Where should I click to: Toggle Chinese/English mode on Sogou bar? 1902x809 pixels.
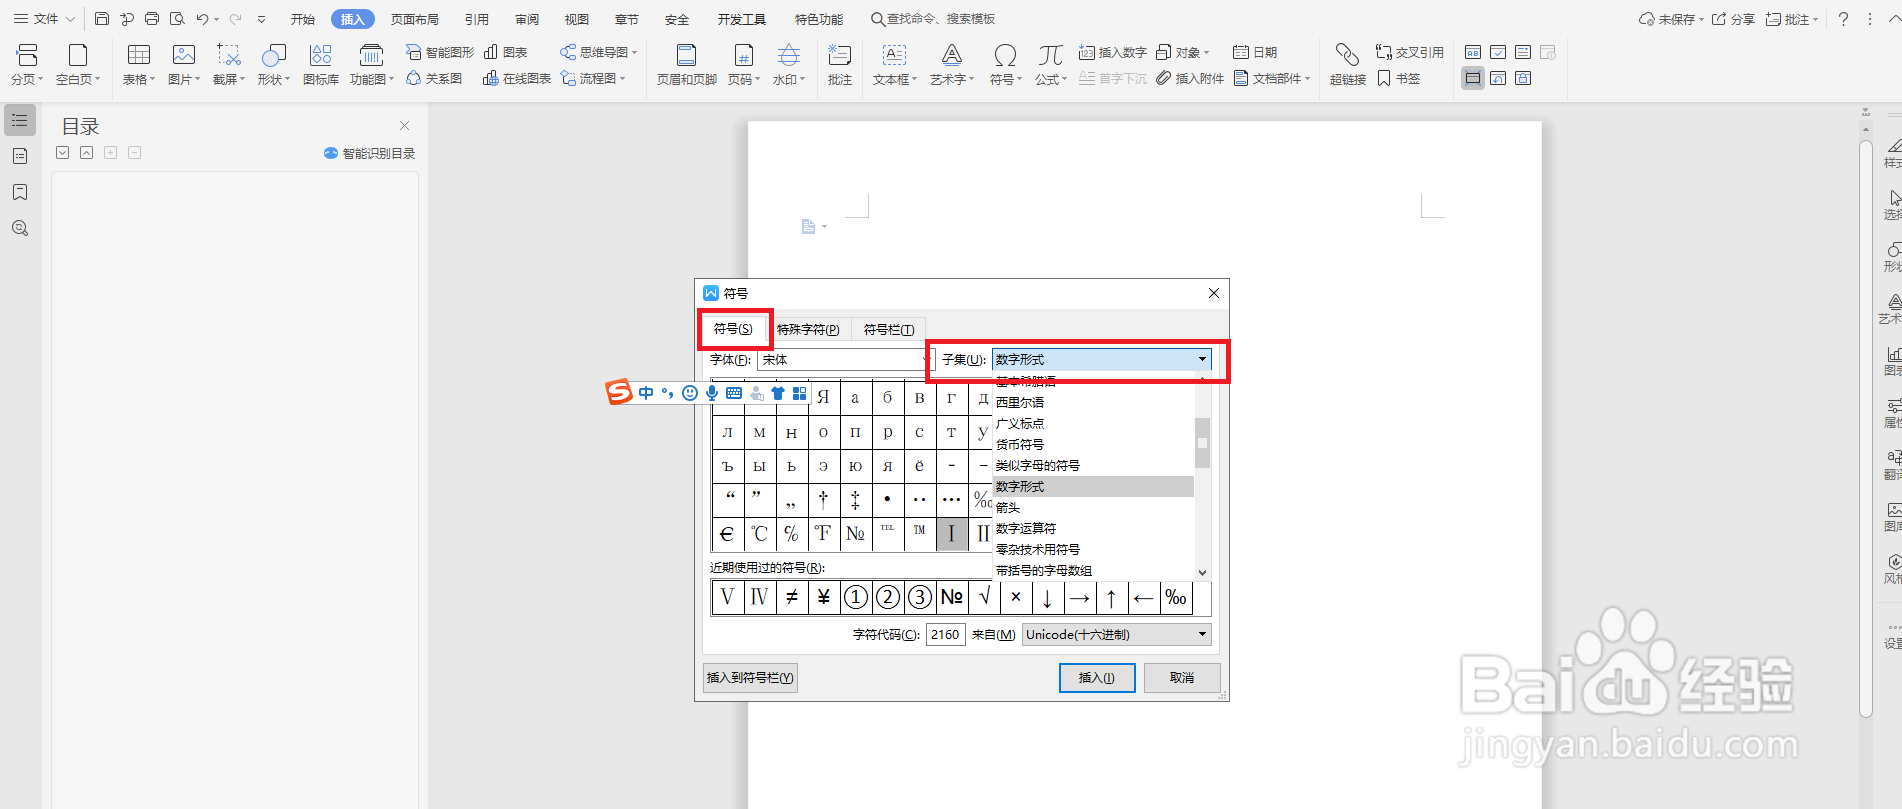pos(646,393)
